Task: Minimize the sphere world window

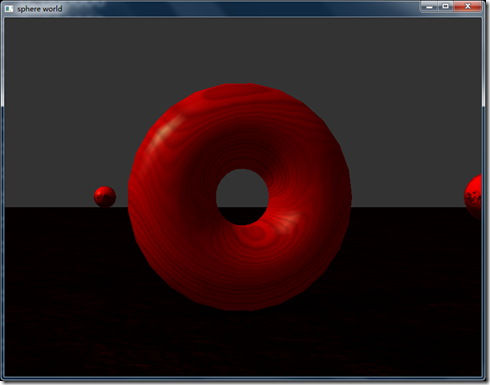Action: pyautogui.click(x=429, y=7)
